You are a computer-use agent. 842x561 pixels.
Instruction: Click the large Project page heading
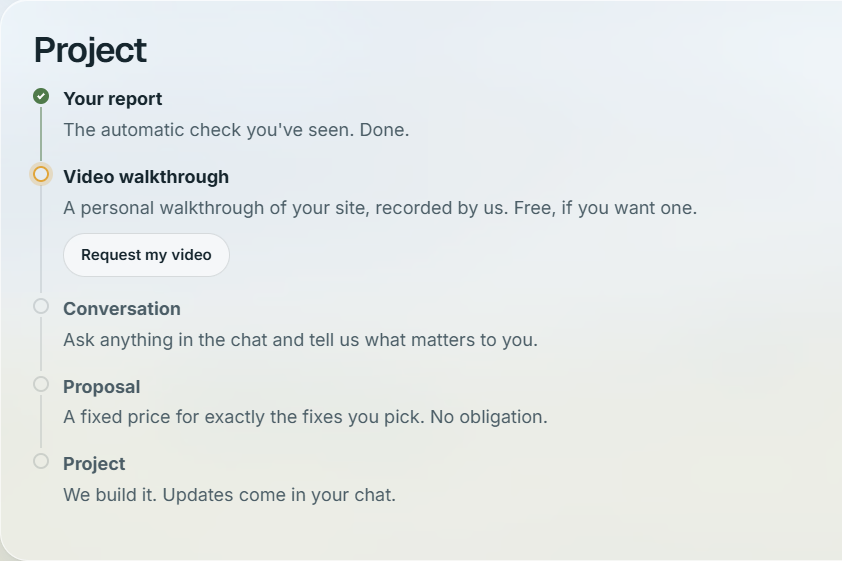[x=90, y=50]
